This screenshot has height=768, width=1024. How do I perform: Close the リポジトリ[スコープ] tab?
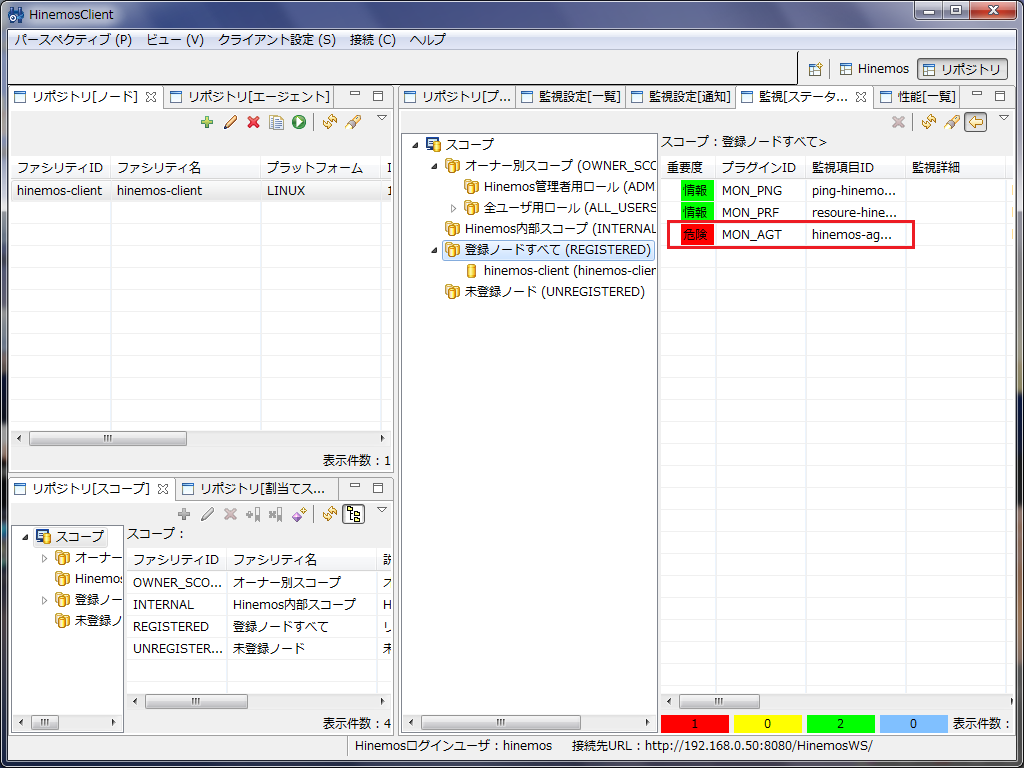pos(163,488)
